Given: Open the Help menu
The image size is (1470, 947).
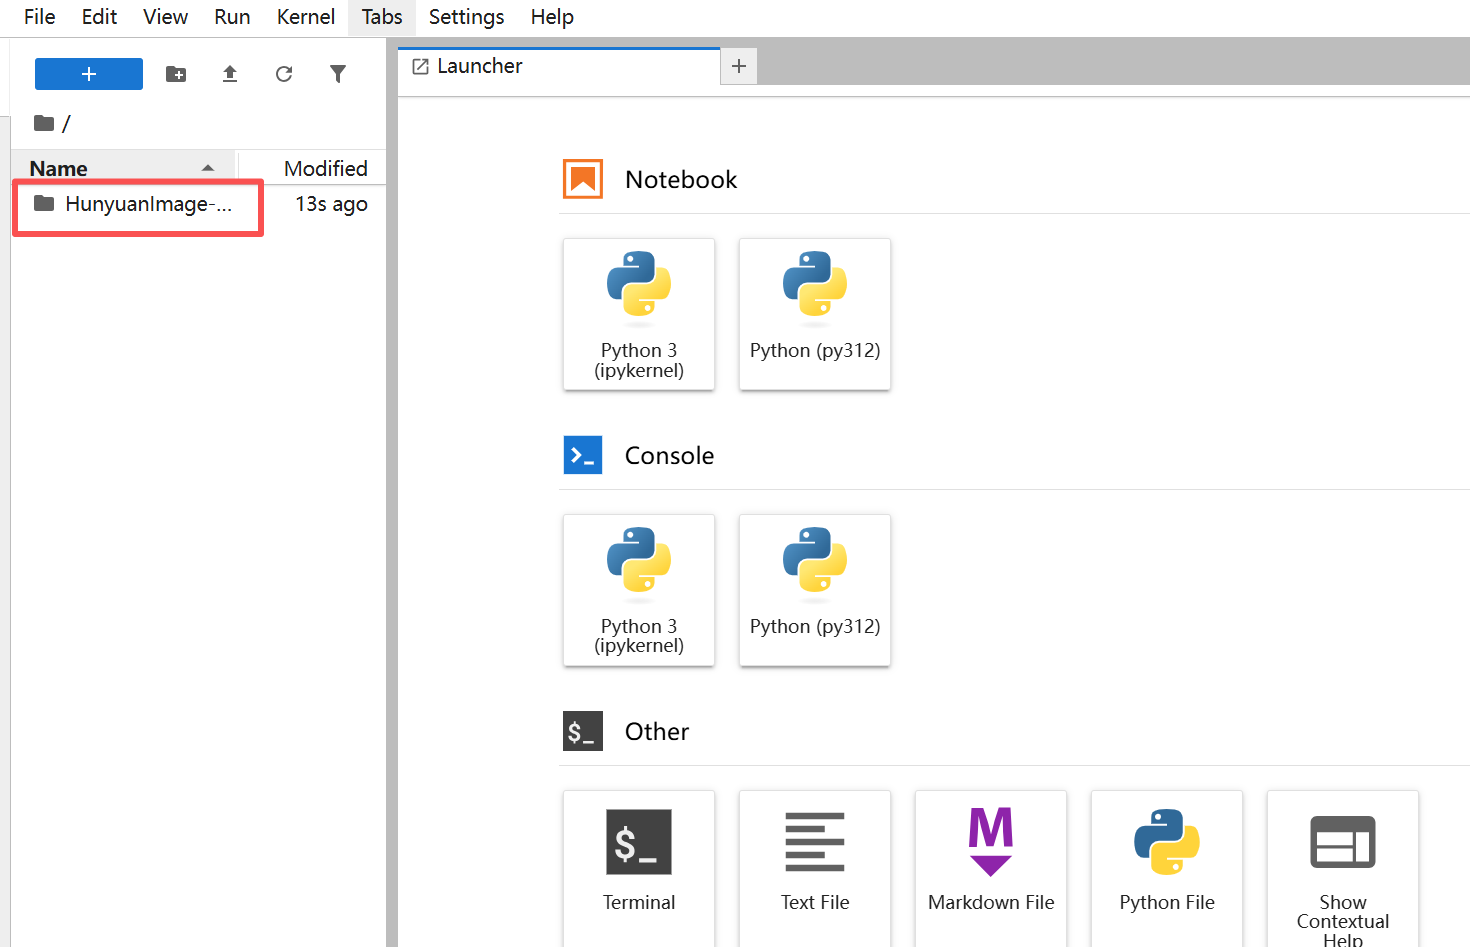Looking at the screenshot, I should pyautogui.click(x=552, y=17).
